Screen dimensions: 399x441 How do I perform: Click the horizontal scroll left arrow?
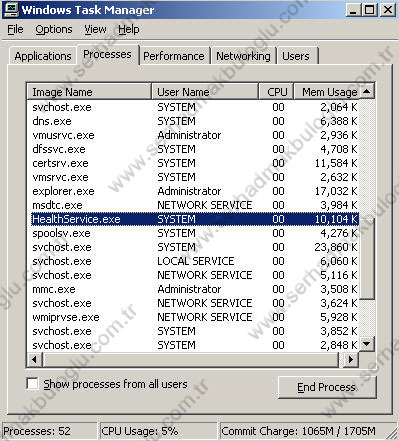coord(34,359)
